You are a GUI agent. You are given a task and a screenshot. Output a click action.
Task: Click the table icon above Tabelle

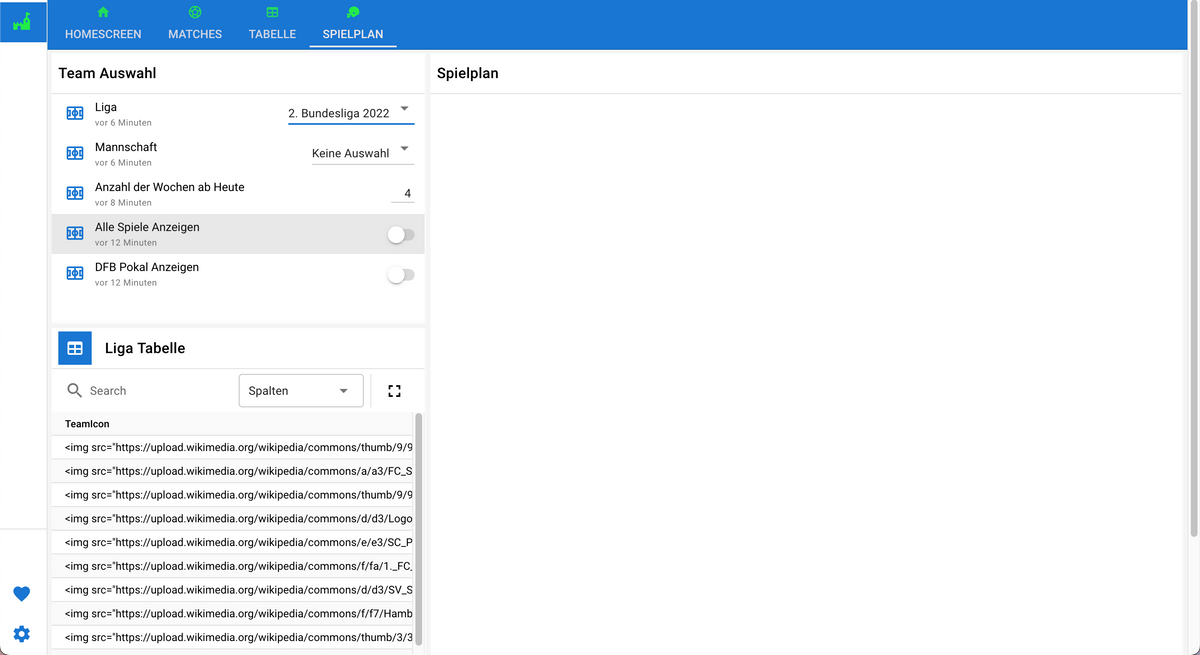click(272, 12)
